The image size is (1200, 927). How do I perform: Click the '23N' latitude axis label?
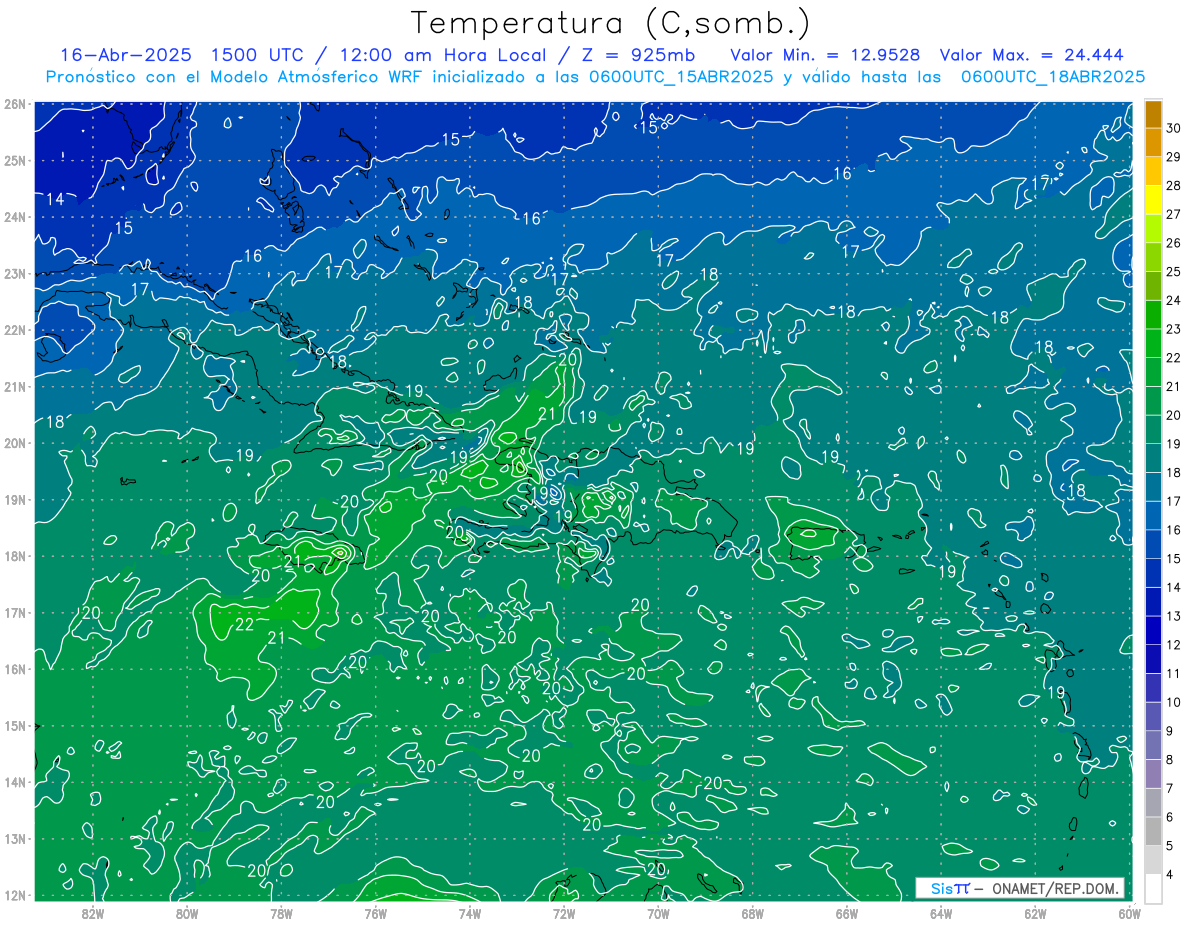15,273
